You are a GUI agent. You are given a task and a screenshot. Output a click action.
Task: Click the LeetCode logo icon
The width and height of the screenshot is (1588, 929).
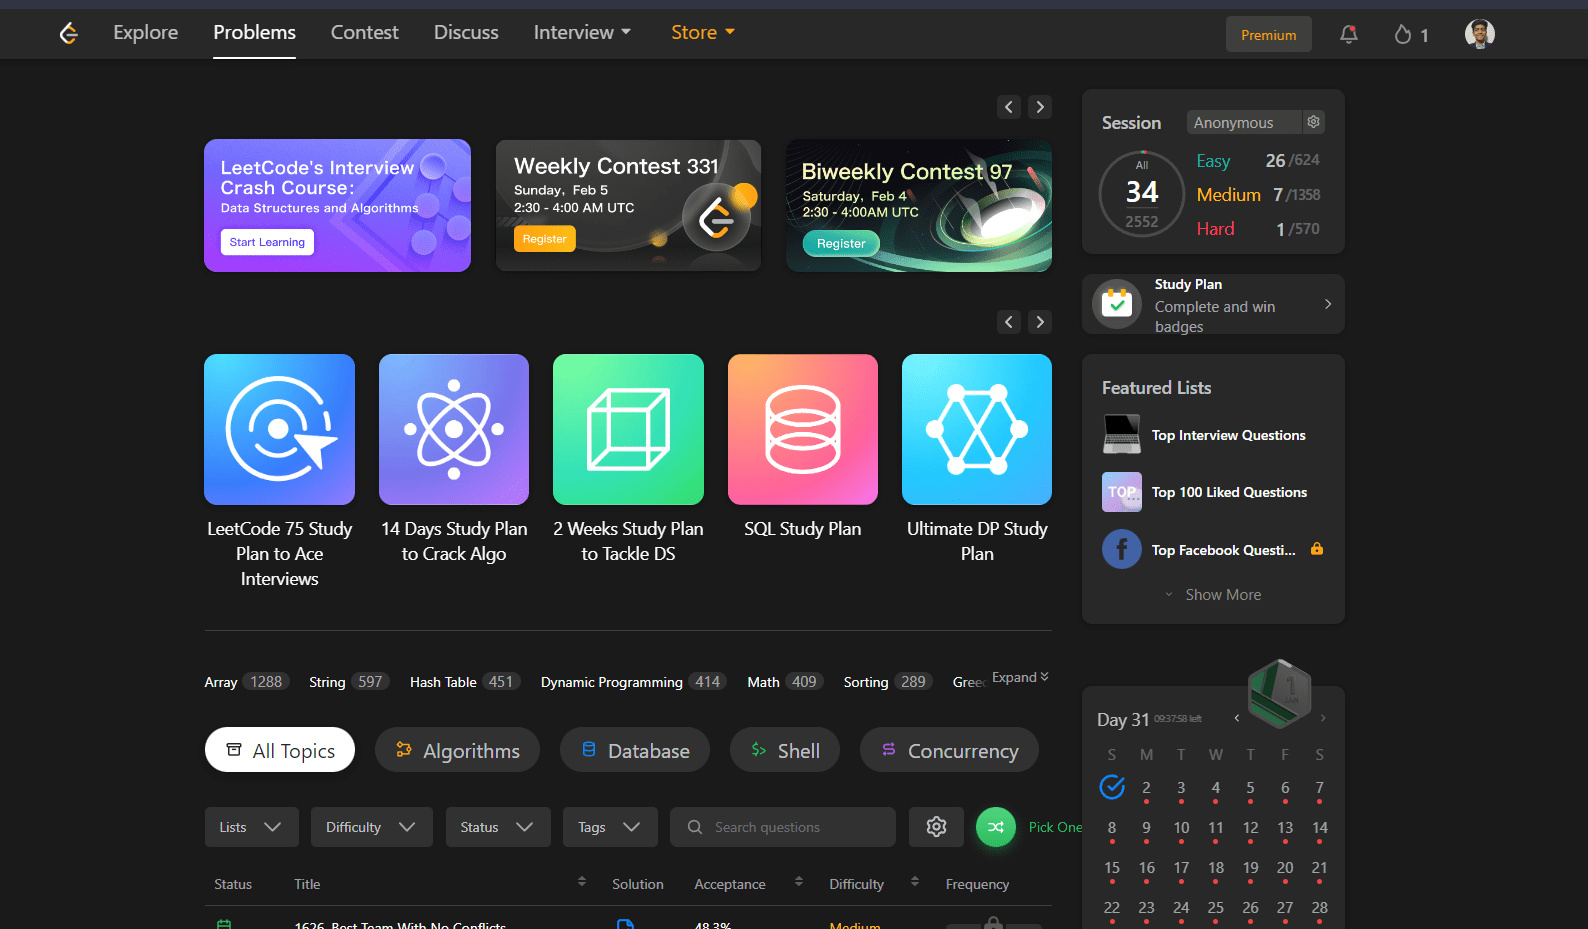coord(69,33)
